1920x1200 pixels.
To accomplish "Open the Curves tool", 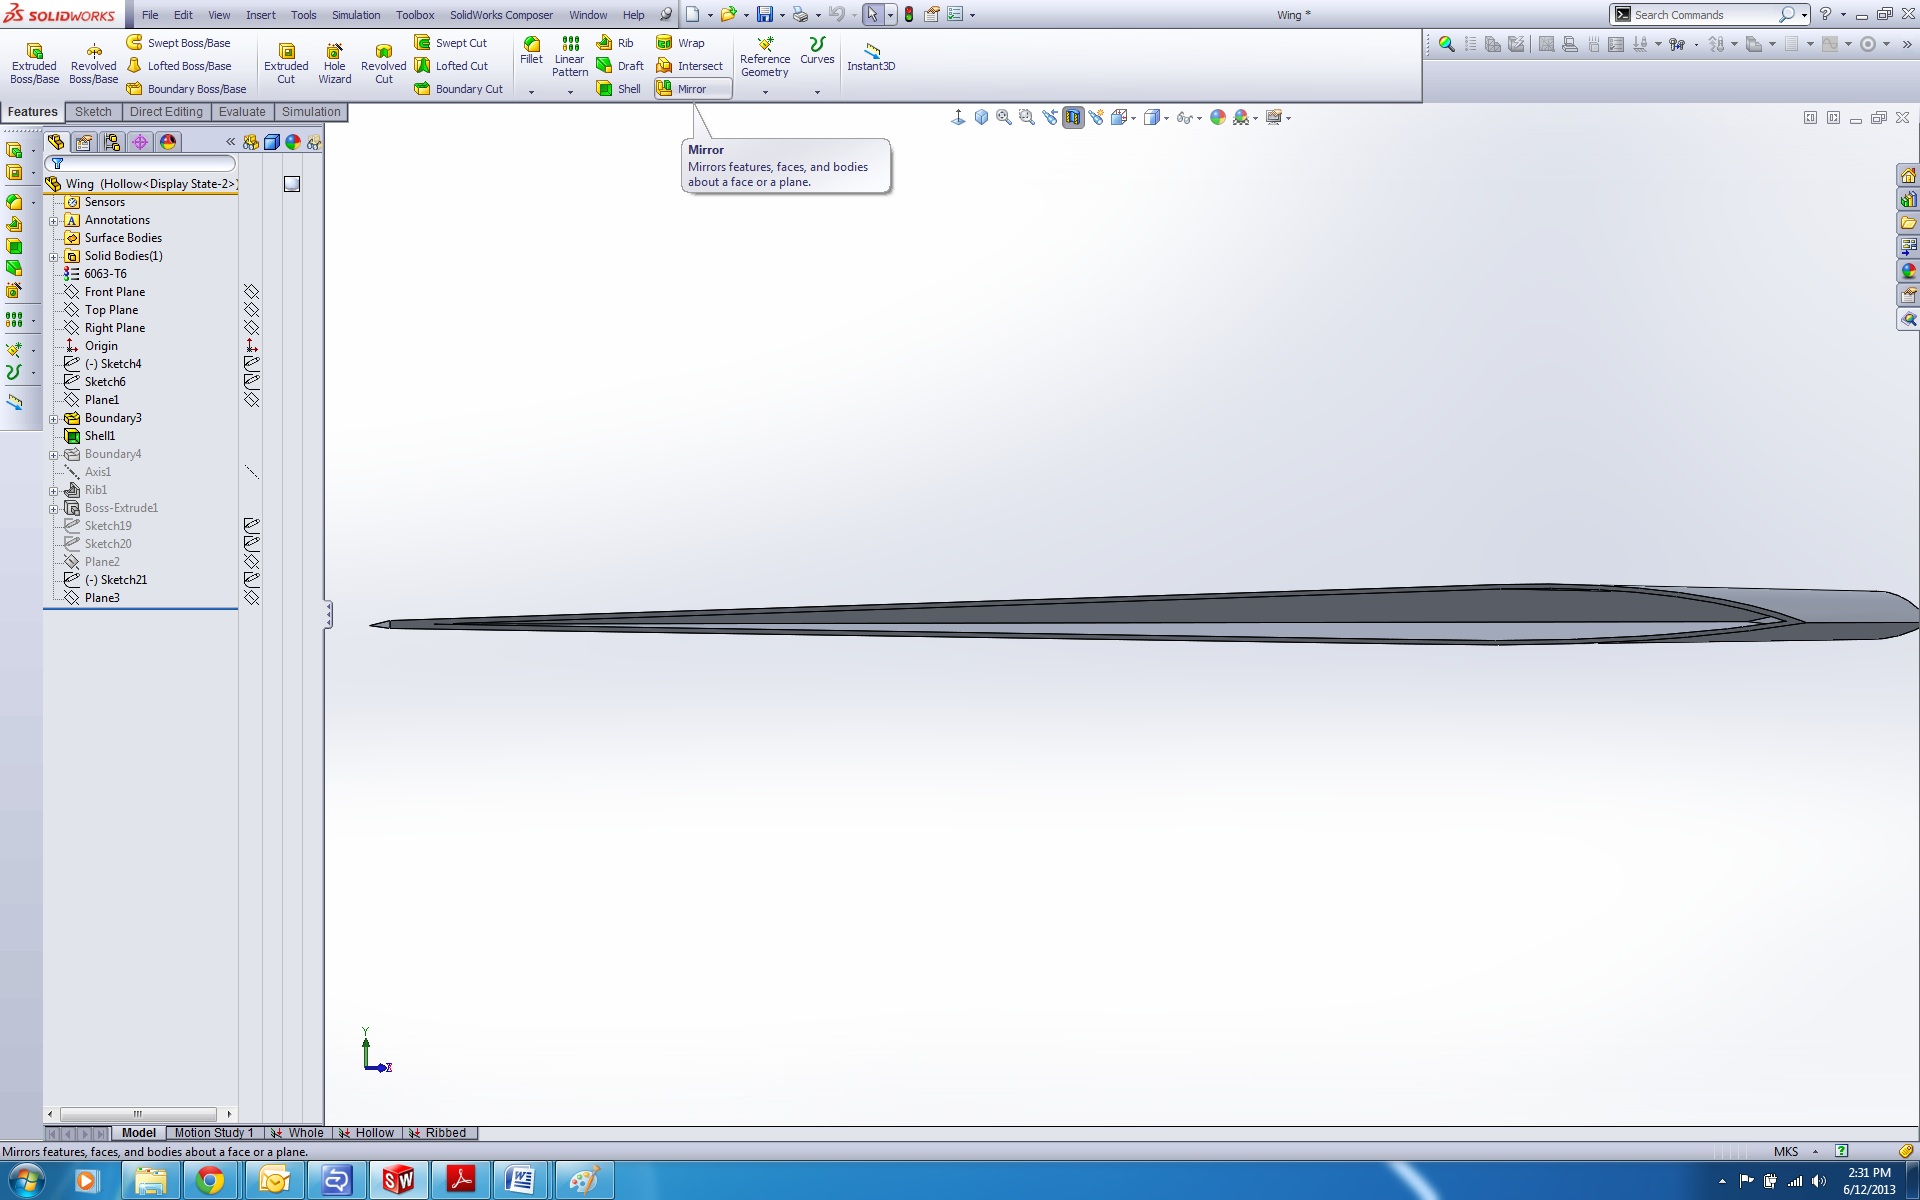I will (817, 51).
